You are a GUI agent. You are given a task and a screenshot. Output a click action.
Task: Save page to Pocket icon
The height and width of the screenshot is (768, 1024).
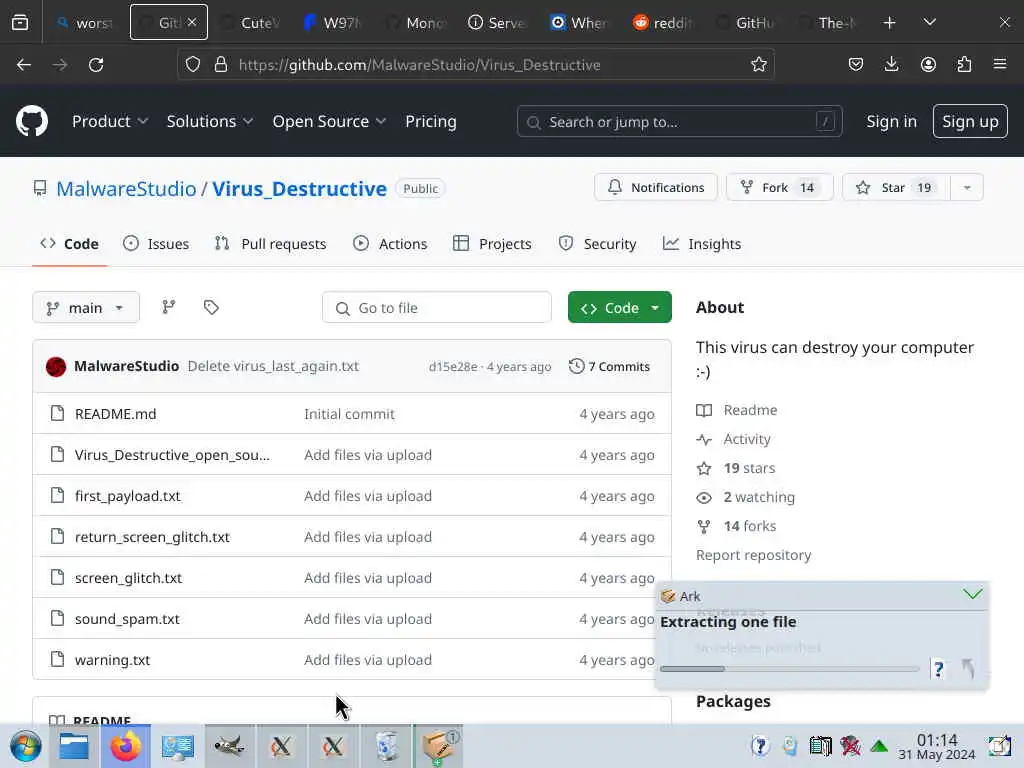coord(856,64)
